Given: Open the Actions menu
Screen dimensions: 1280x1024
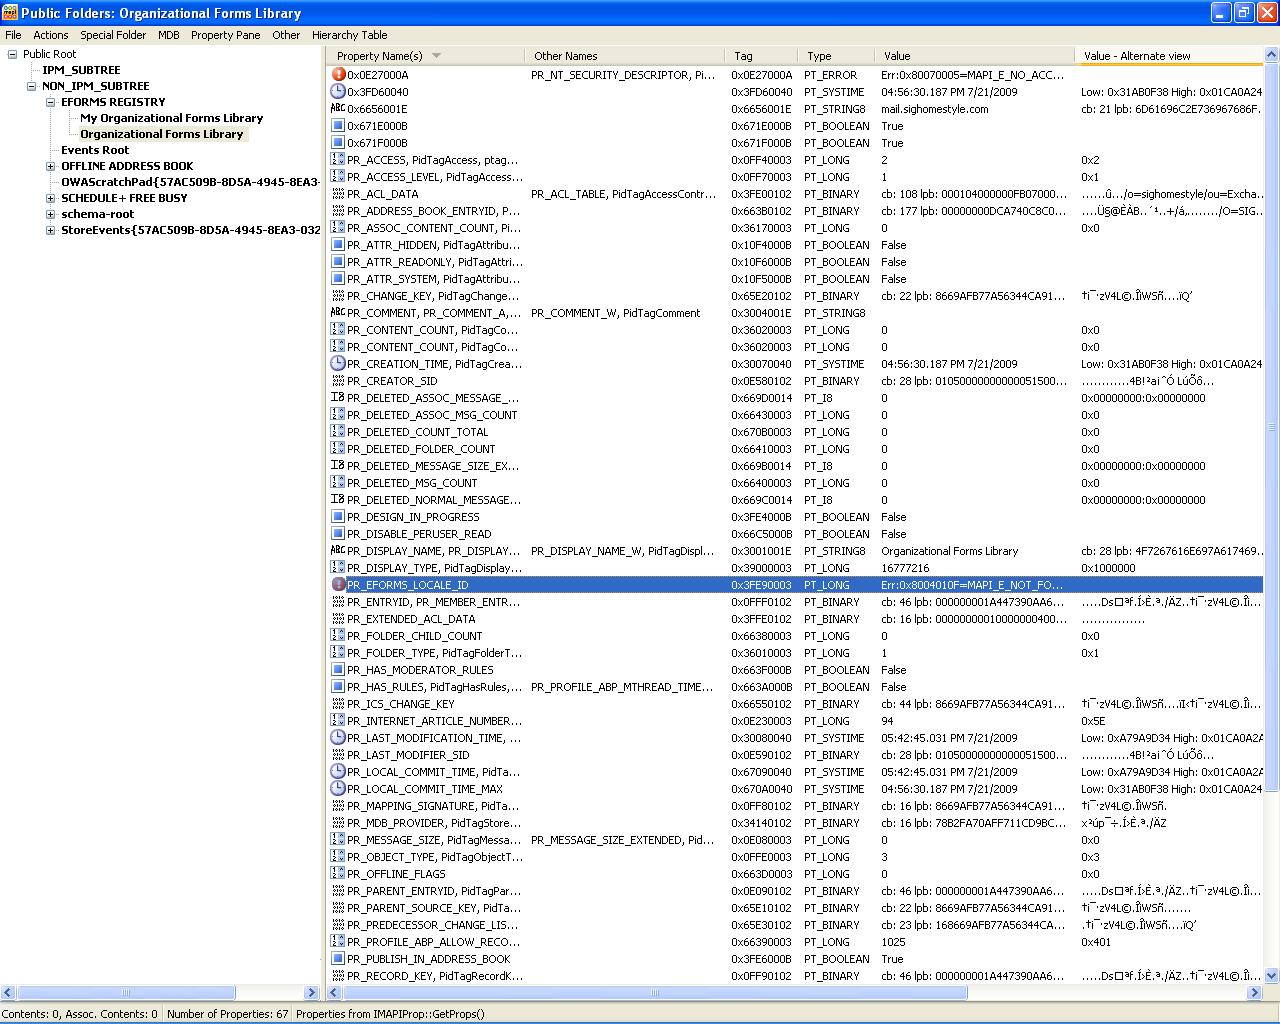Looking at the screenshot, I should point(51,35).
